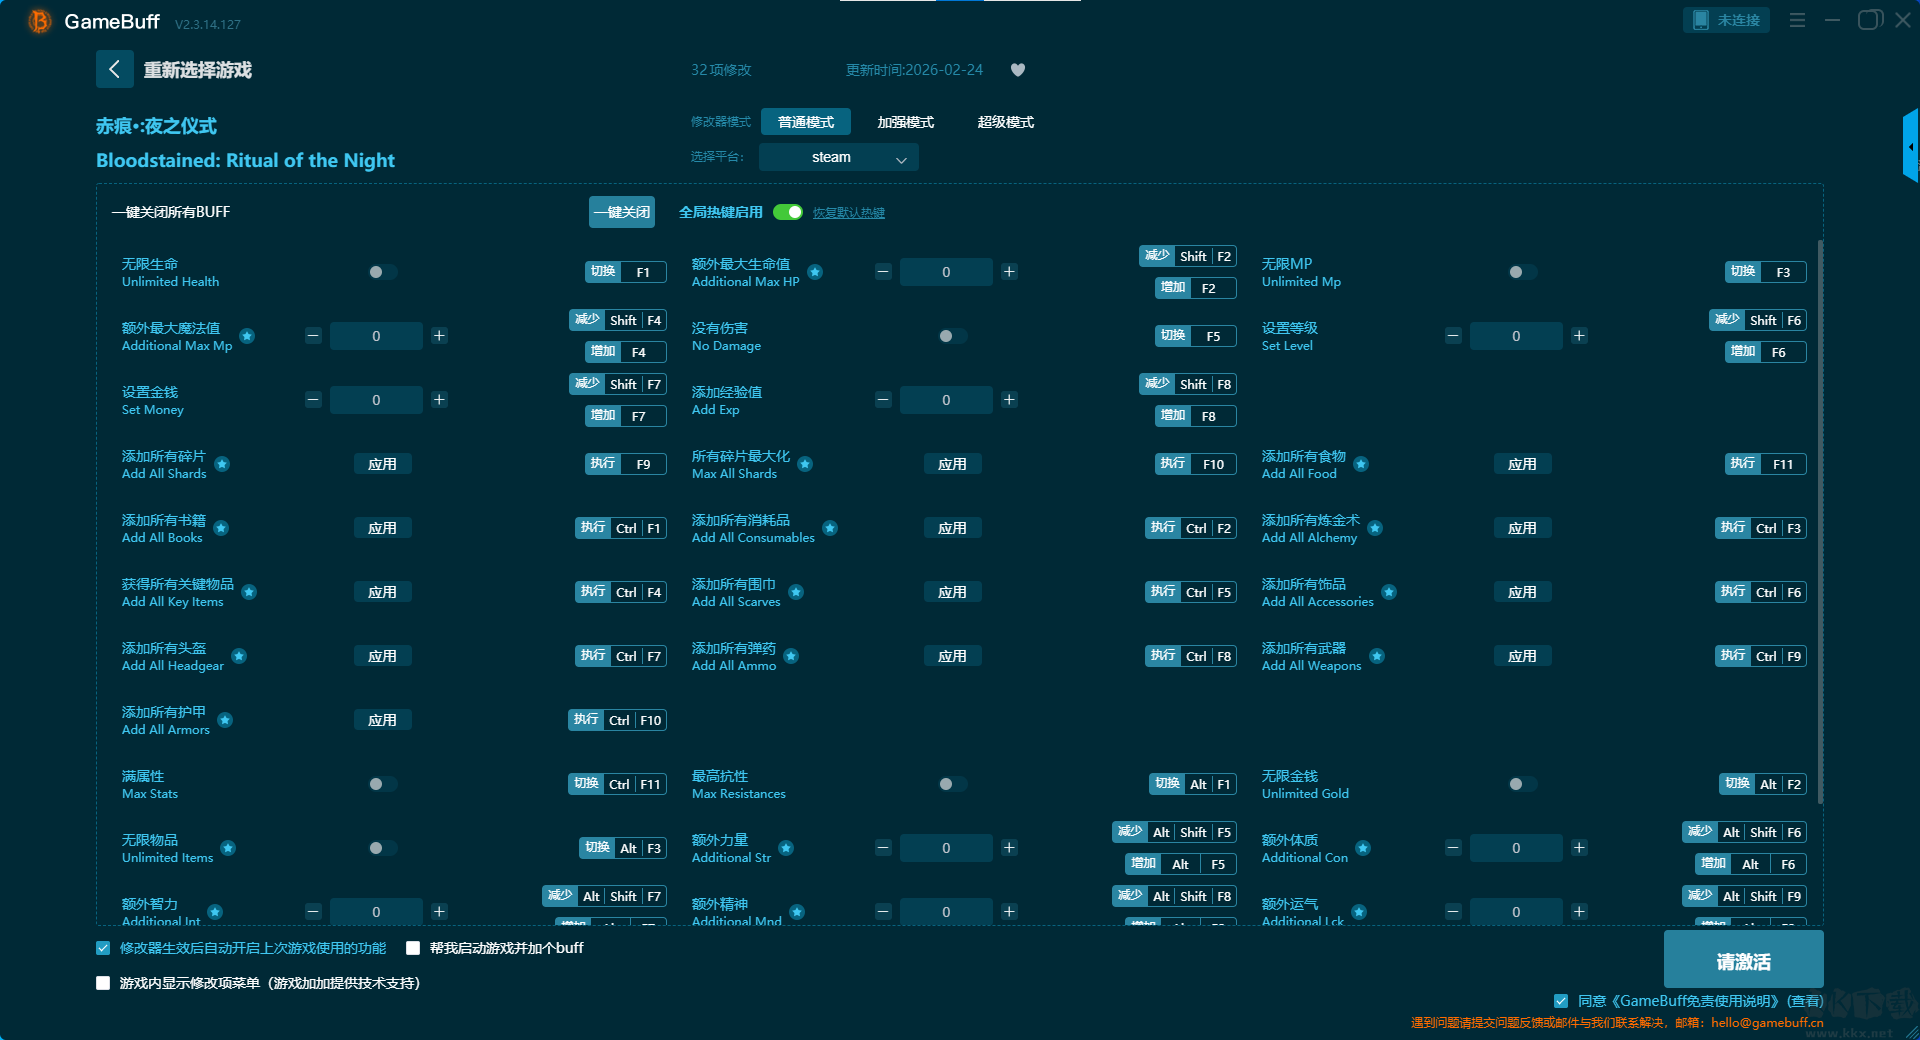
Task: Decrease Set Level value with minus button
Action: (x=1453, y=336)
